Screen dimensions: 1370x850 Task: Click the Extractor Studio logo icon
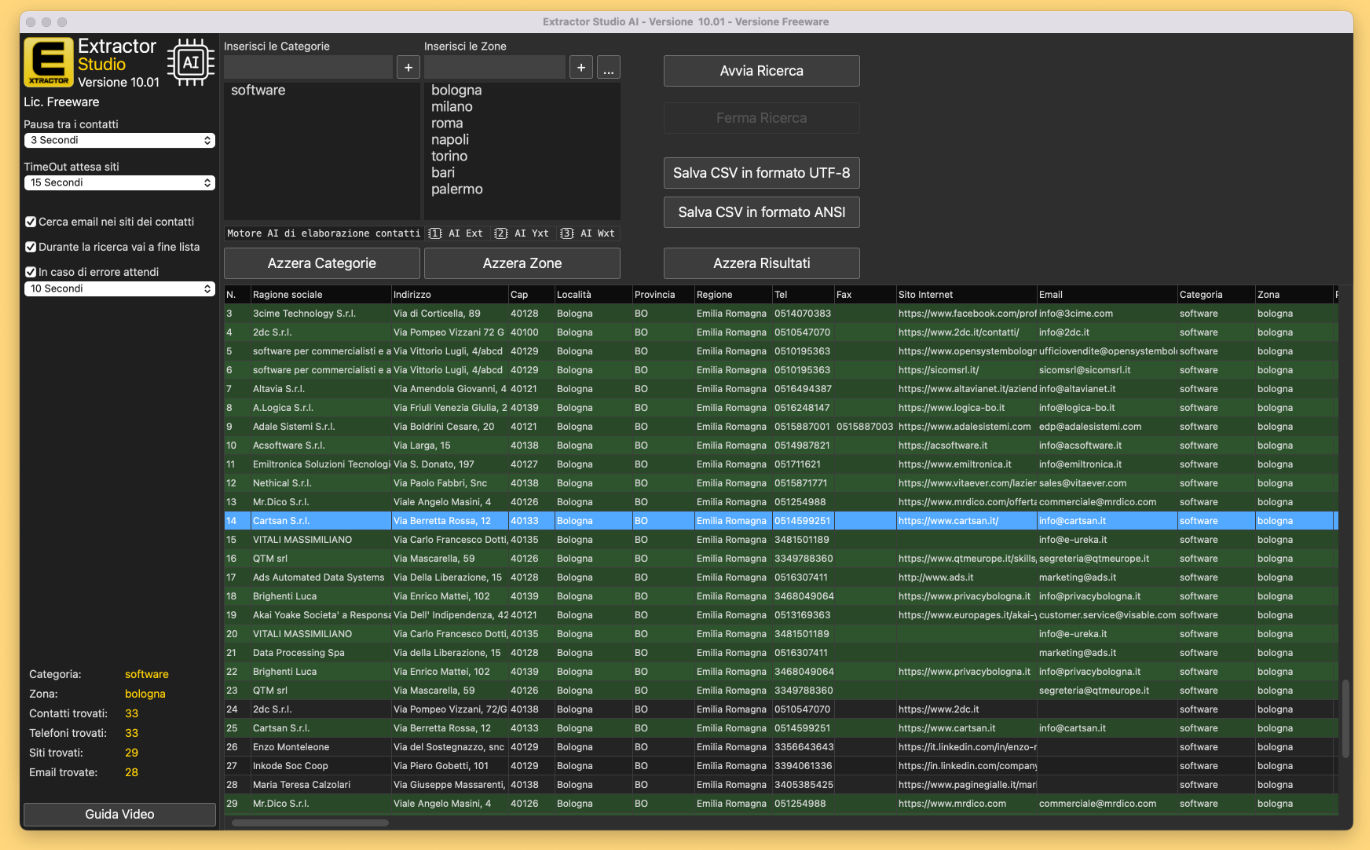point(48,62)
